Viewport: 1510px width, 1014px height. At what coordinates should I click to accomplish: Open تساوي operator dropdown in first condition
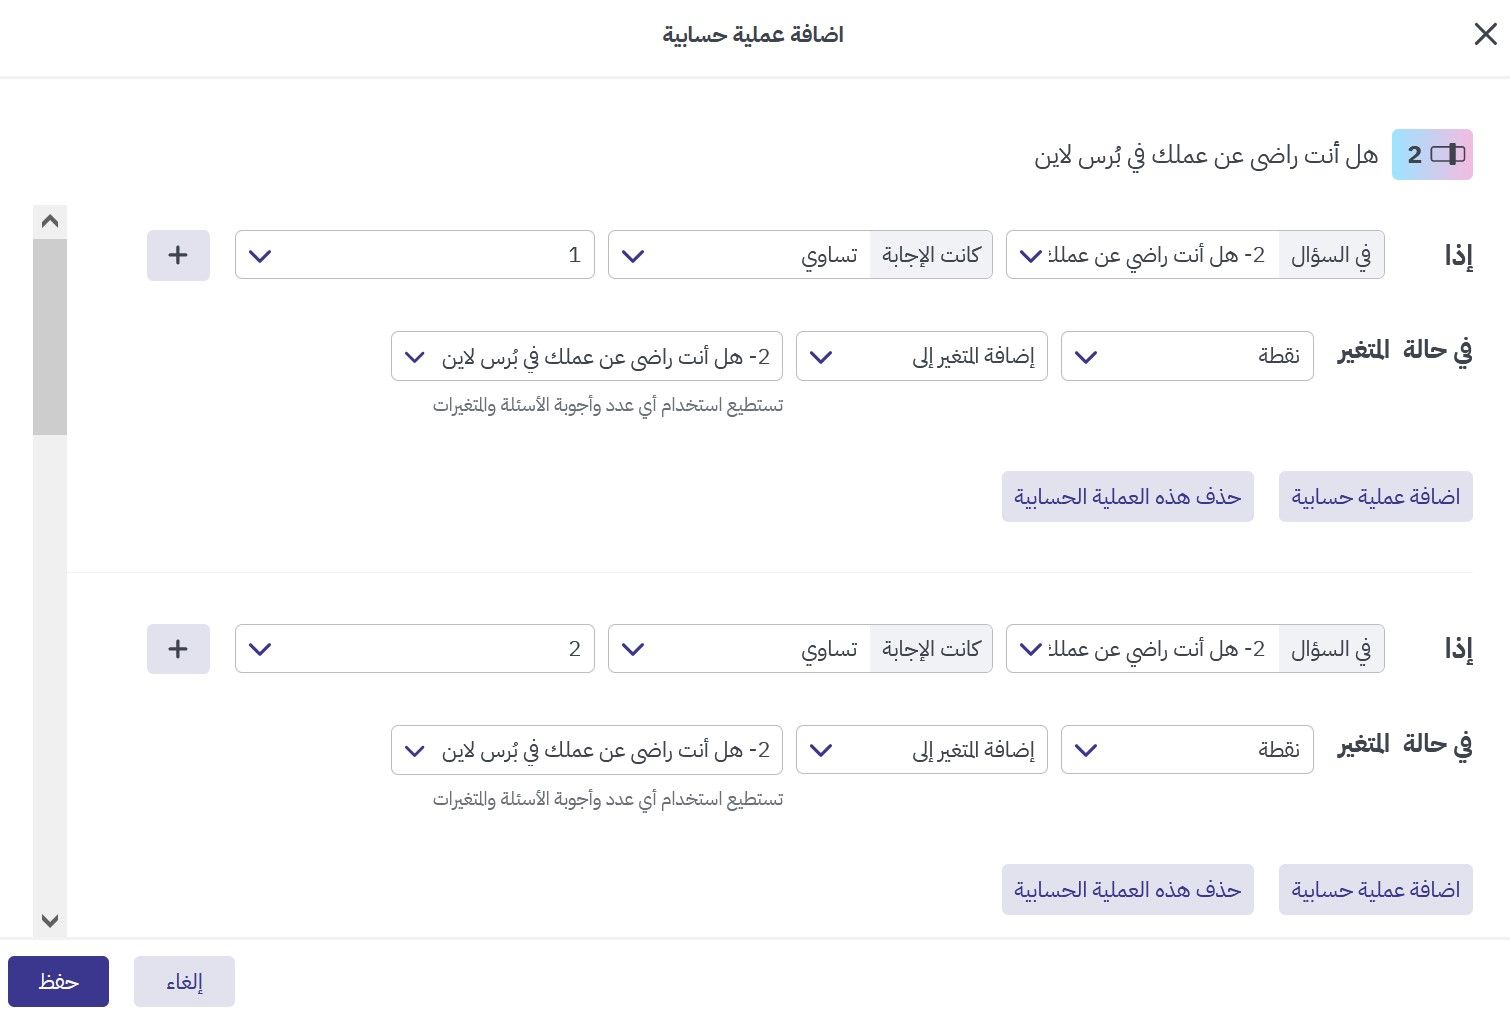pyautogui.click(x=740, y=255)
